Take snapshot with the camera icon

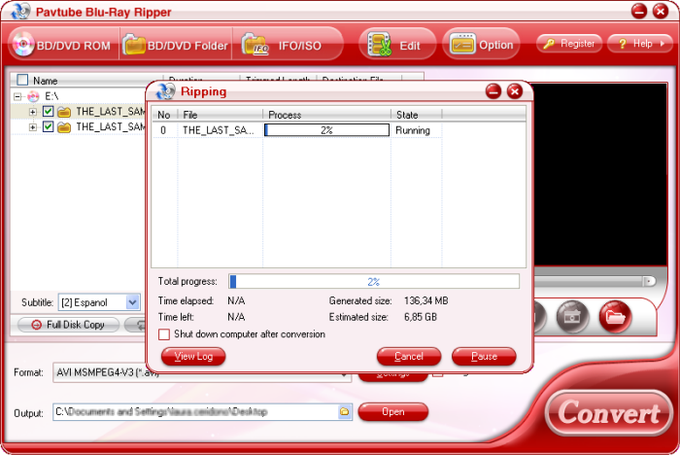pyautogui.click(x=572, y=317)
